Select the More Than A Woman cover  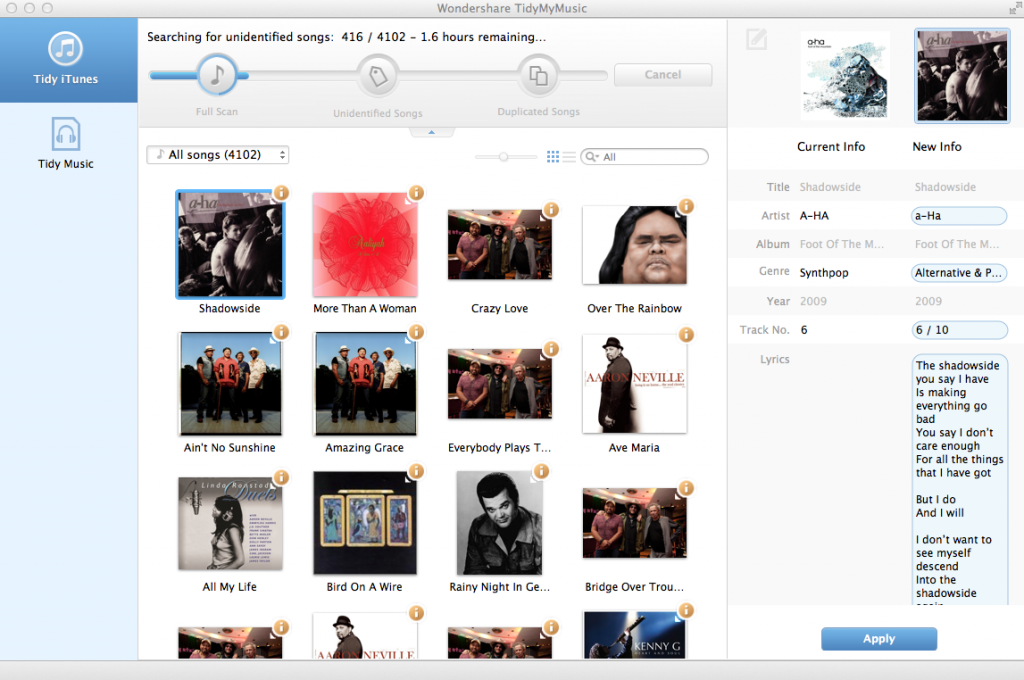click(x=365, y=244)
